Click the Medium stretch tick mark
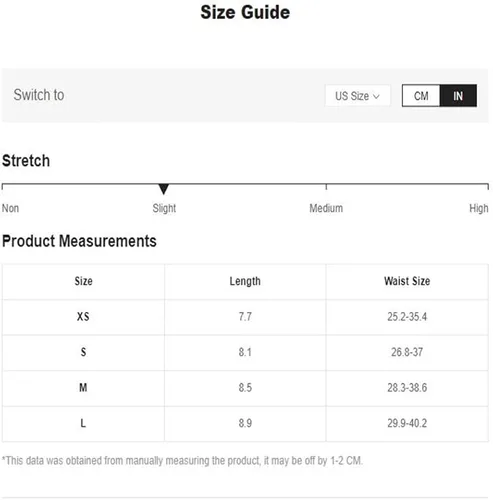The width and height of the screenshot is (493, 500). tap(326, 187)
